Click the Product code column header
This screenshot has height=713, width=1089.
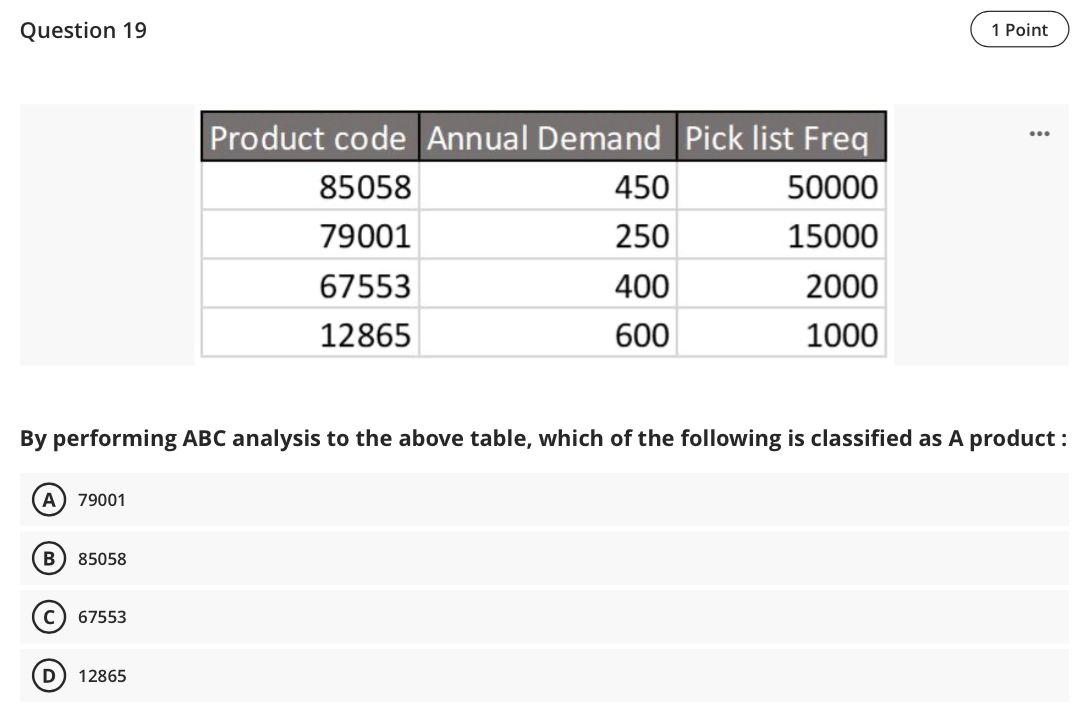[x=310, y=138]
